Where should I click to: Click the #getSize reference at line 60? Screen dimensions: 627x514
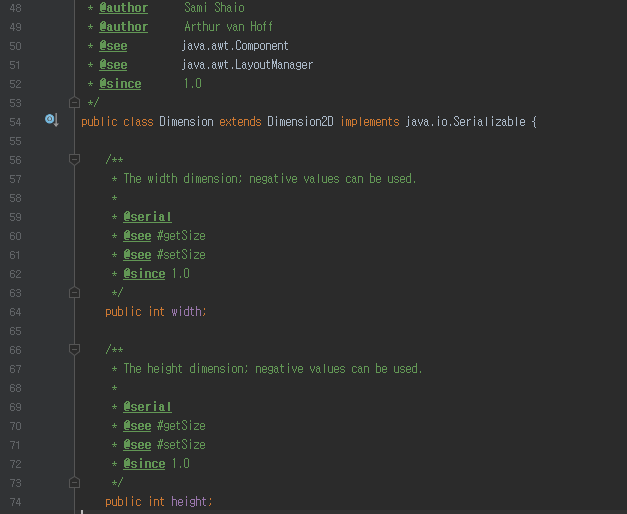point(181,236)
